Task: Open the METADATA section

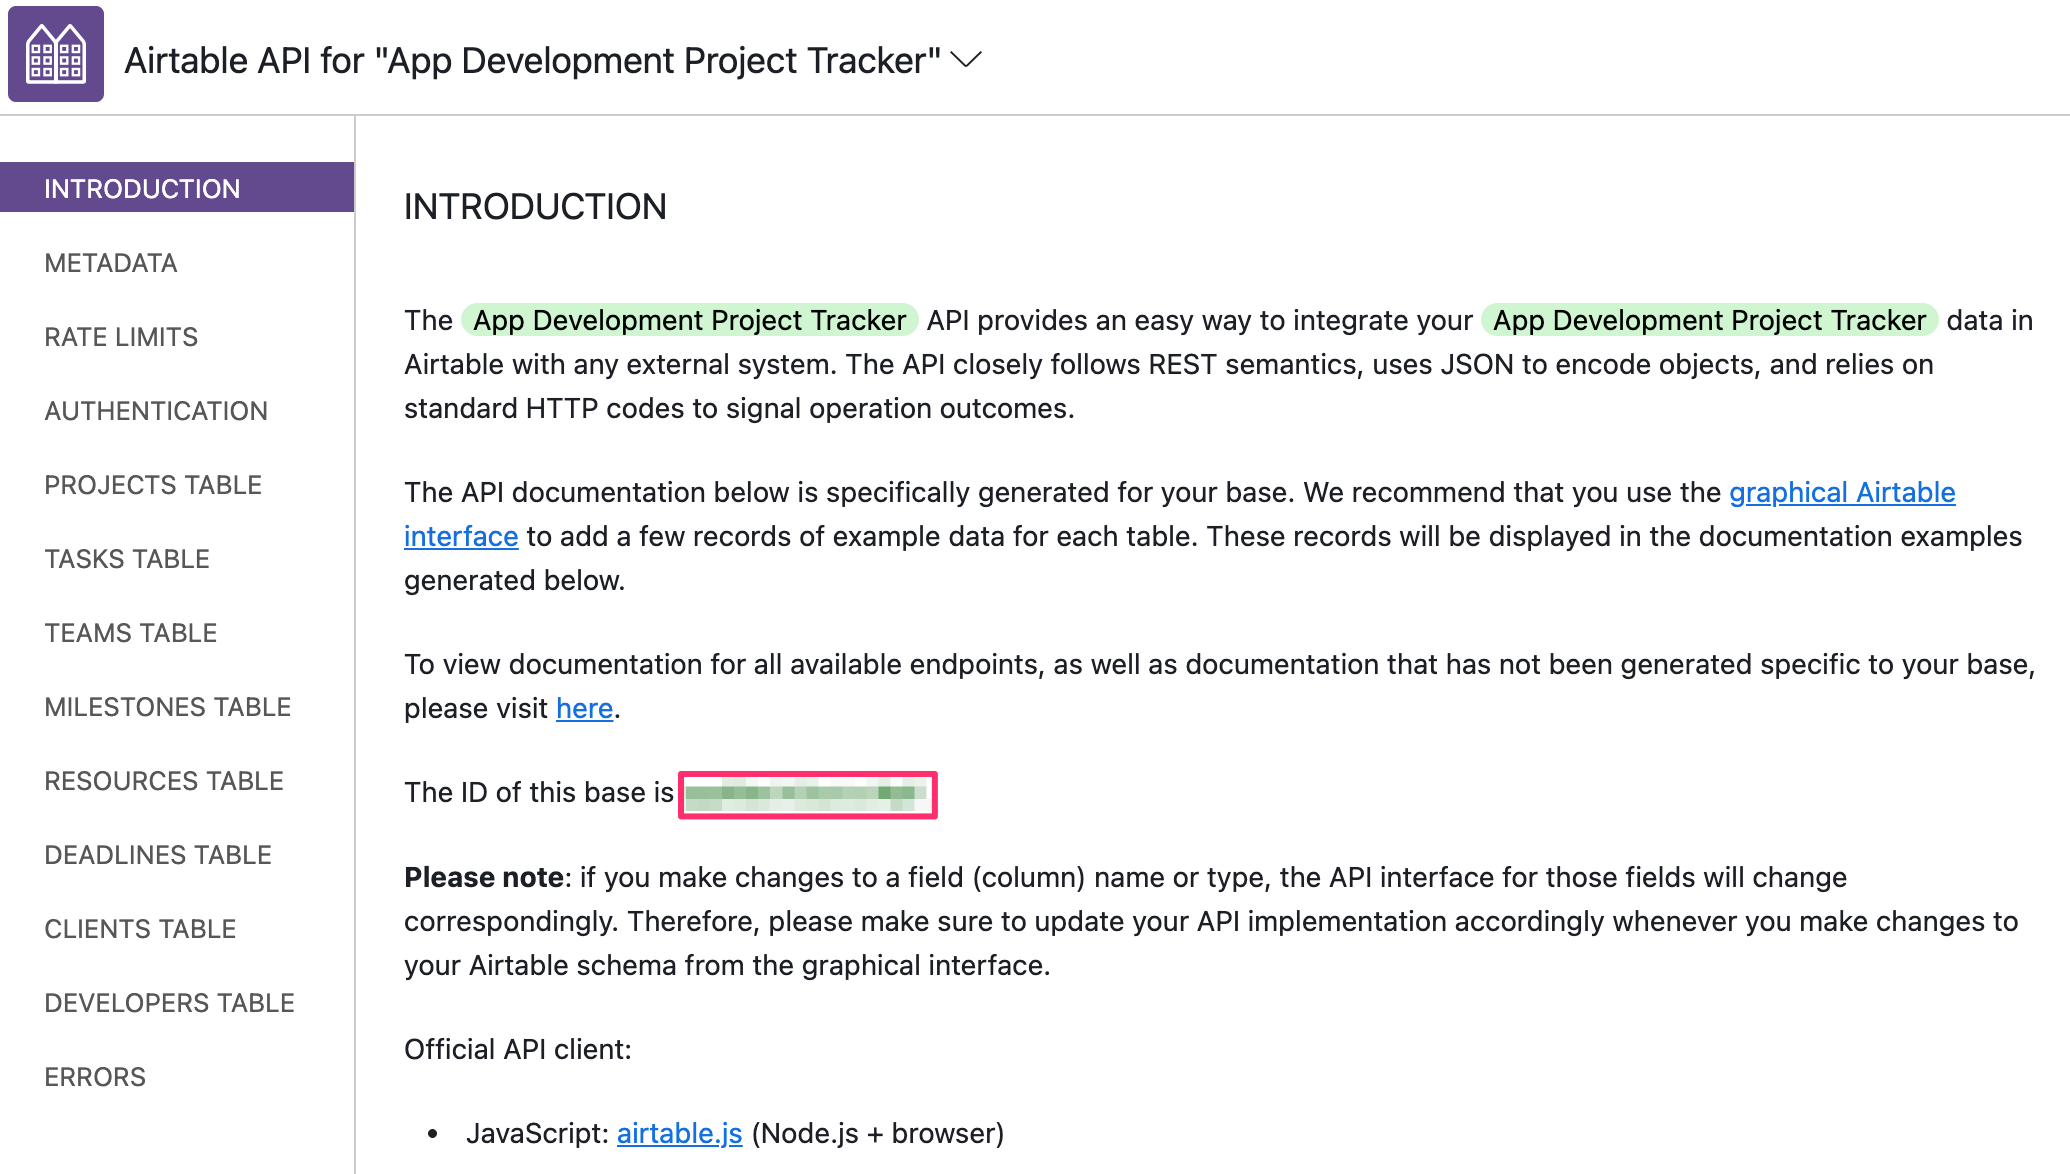Action: point(111,263)
